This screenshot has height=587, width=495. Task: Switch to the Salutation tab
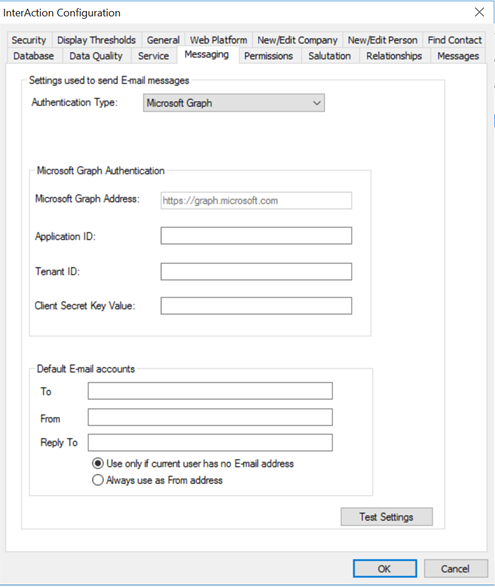point(330,56)
